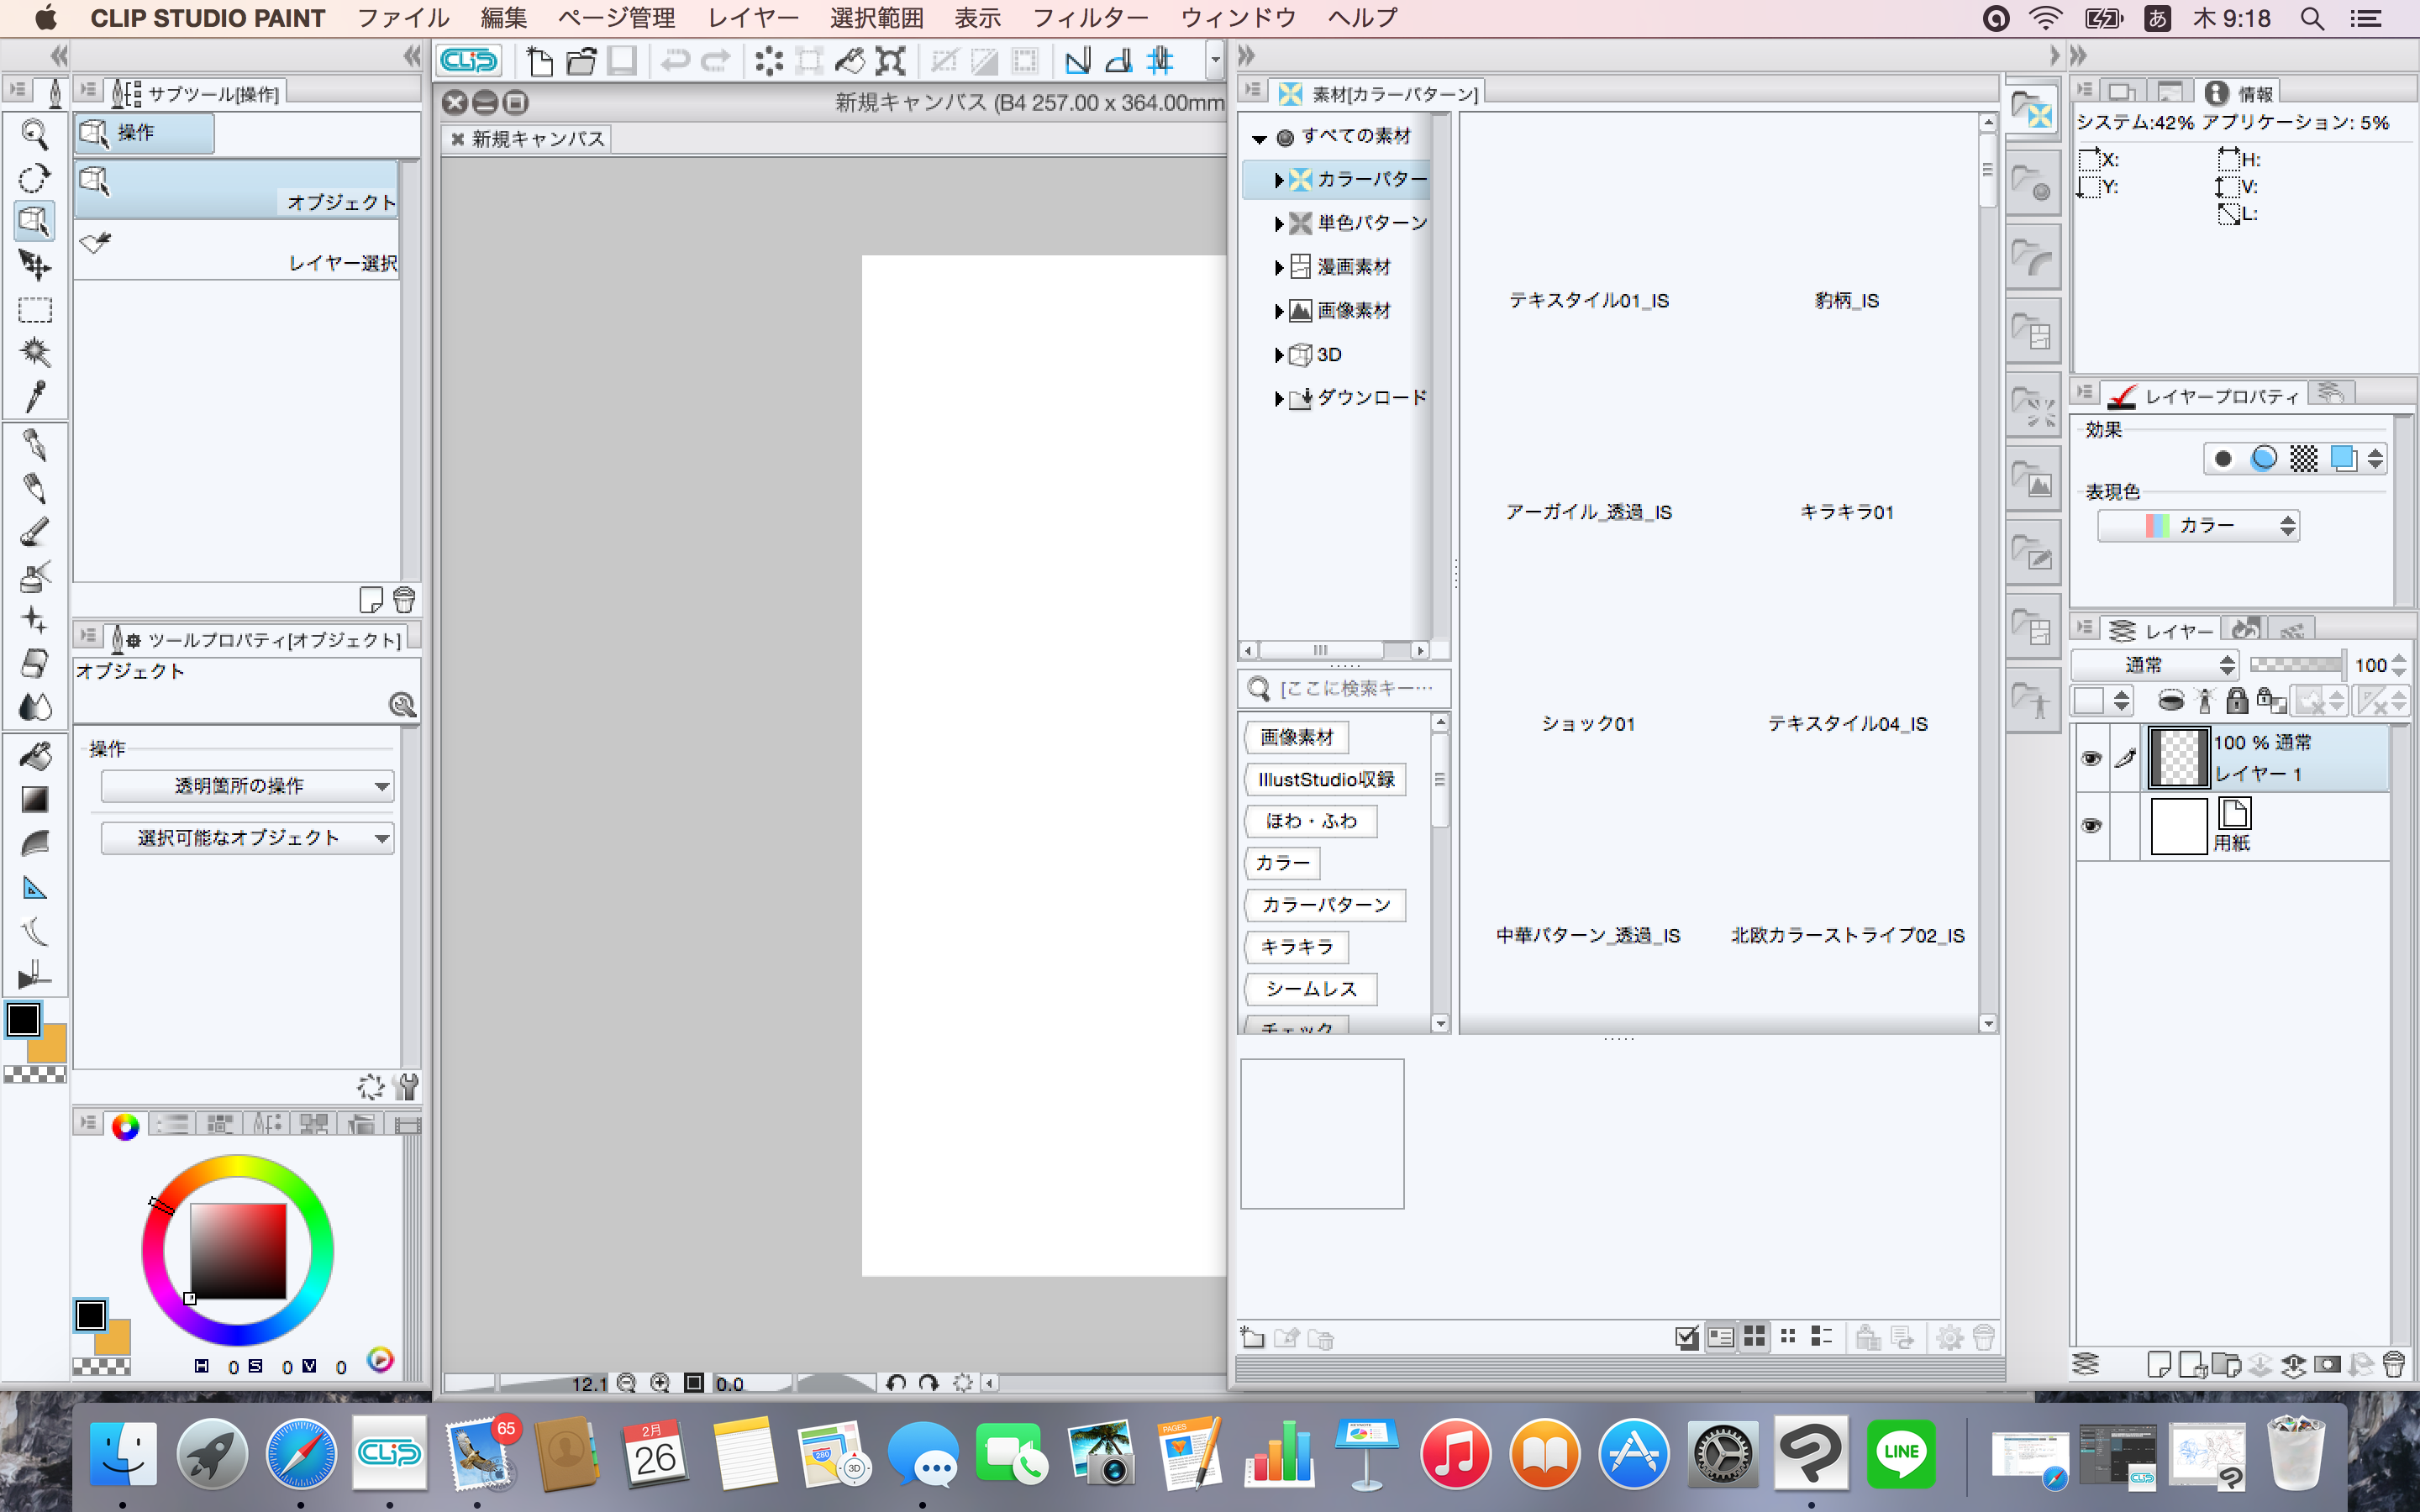This screenshot has width=2420, height=1512.
Task: Open the フィルター menu
Action: (x=1089, y=18)
